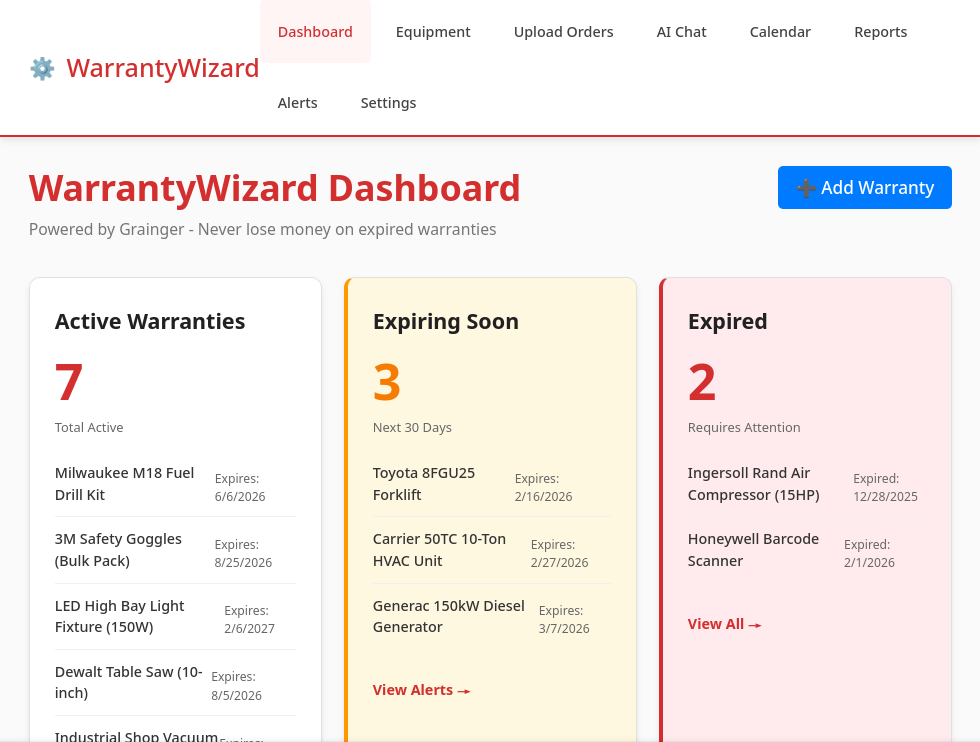Select Toyota 8FGU25 Forklift entry
The width and height of the screenshot is (980, 742).
491,484
